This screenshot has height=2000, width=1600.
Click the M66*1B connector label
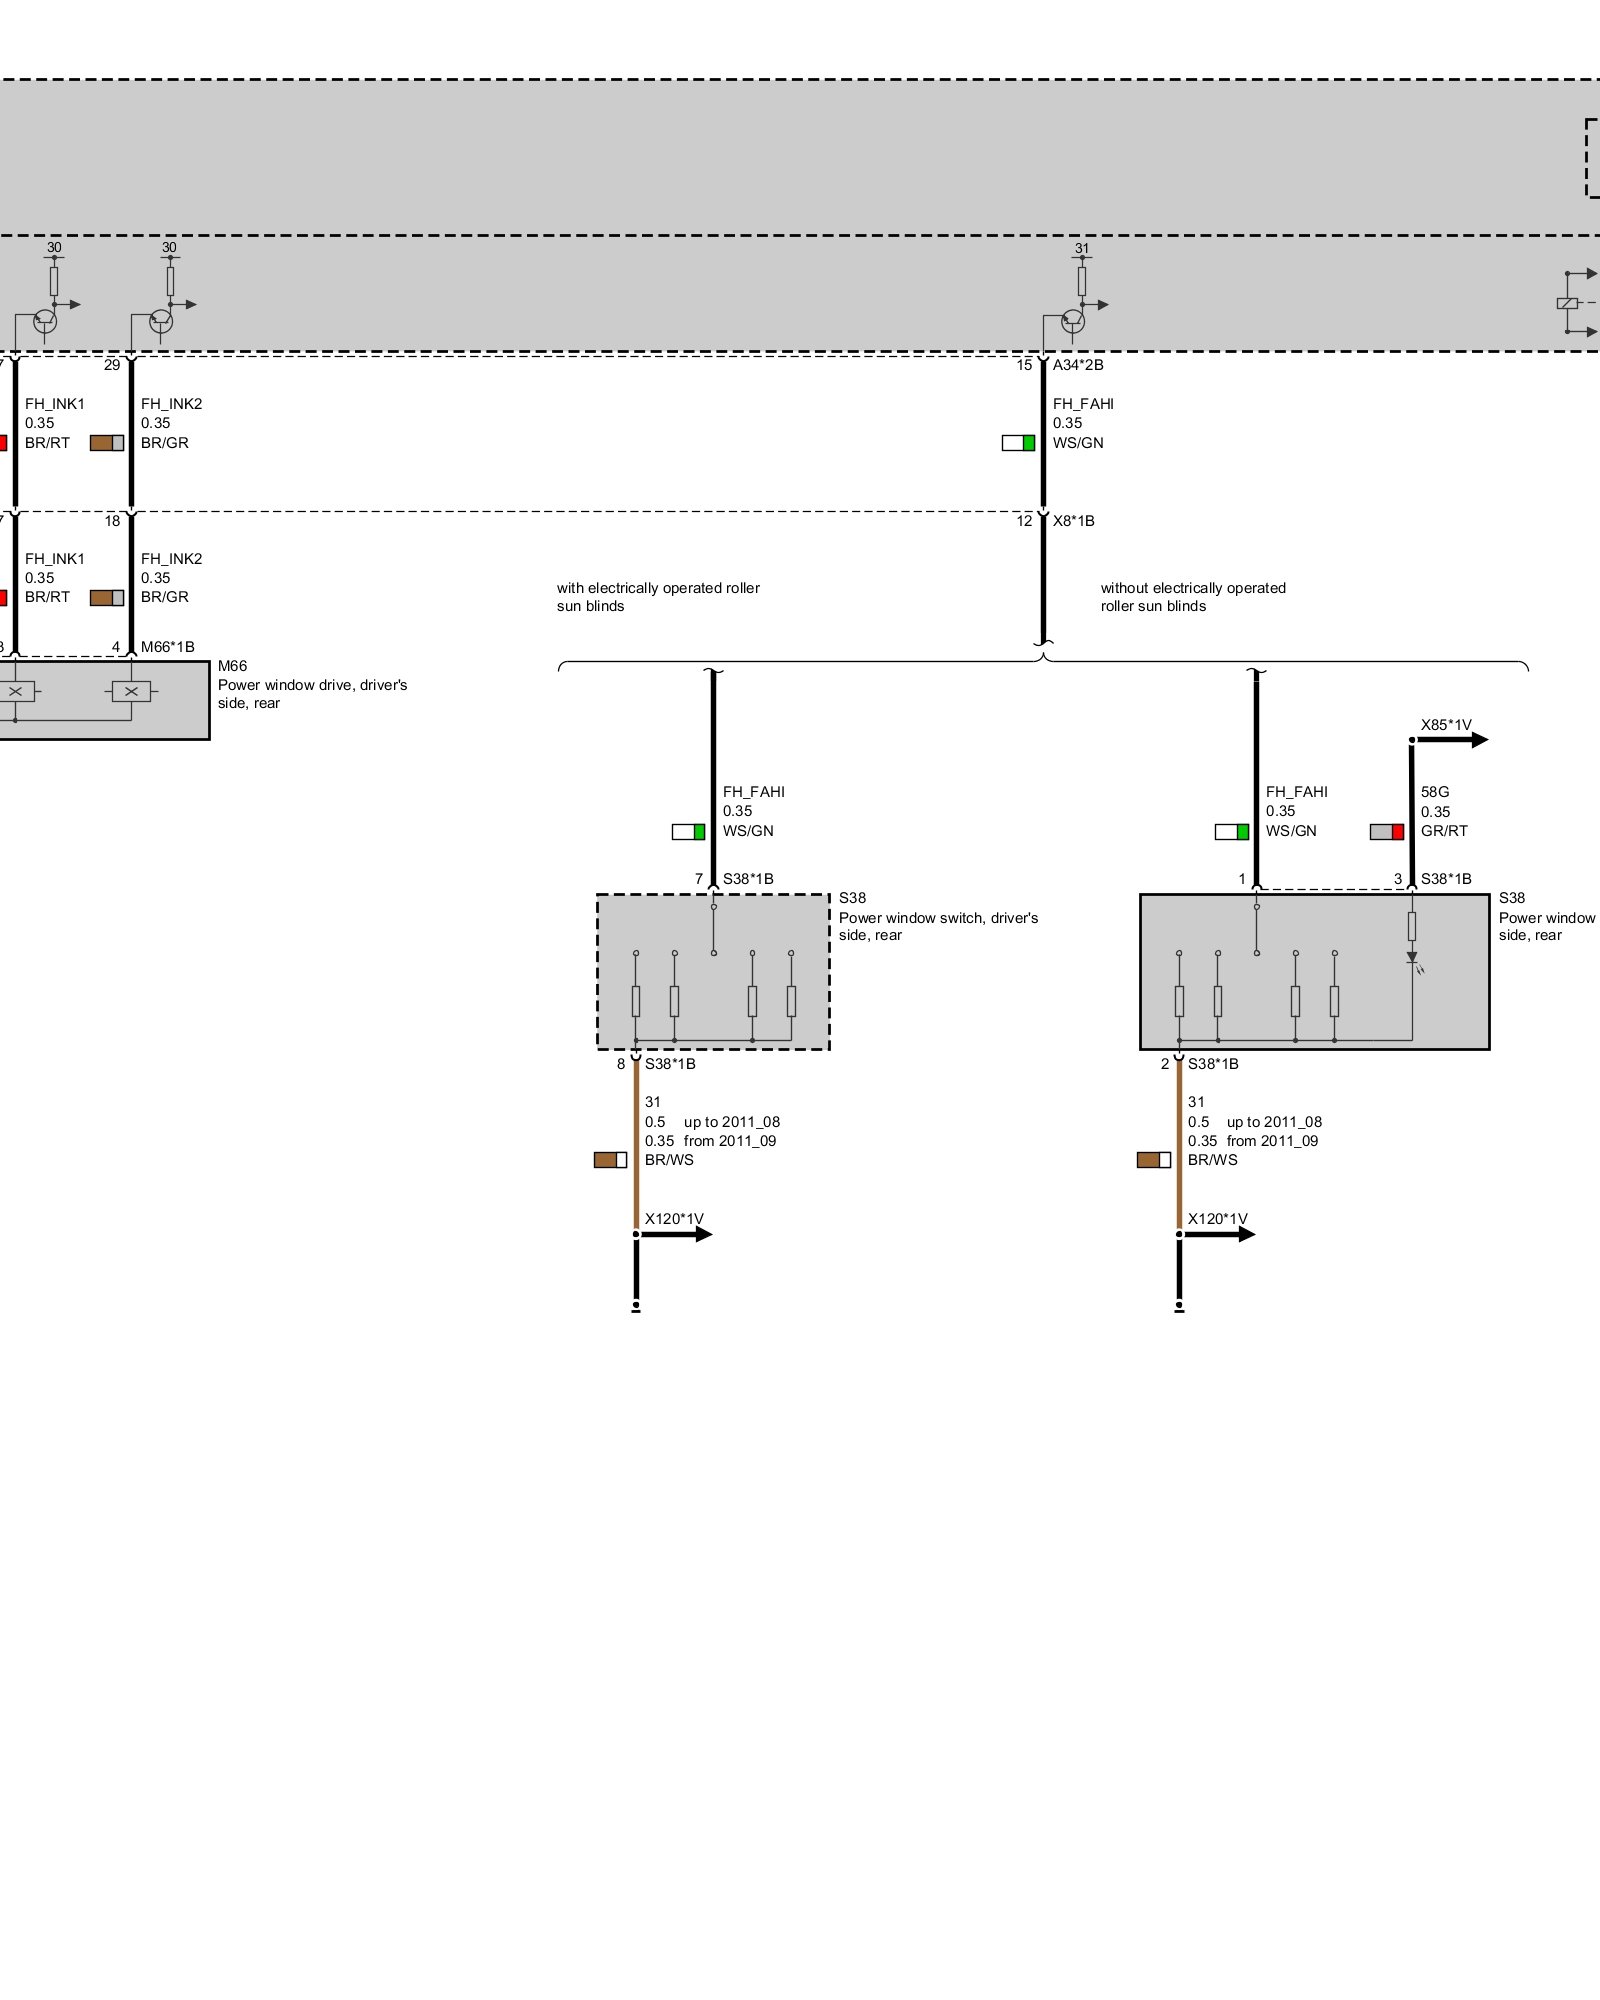tap(167, 647)
